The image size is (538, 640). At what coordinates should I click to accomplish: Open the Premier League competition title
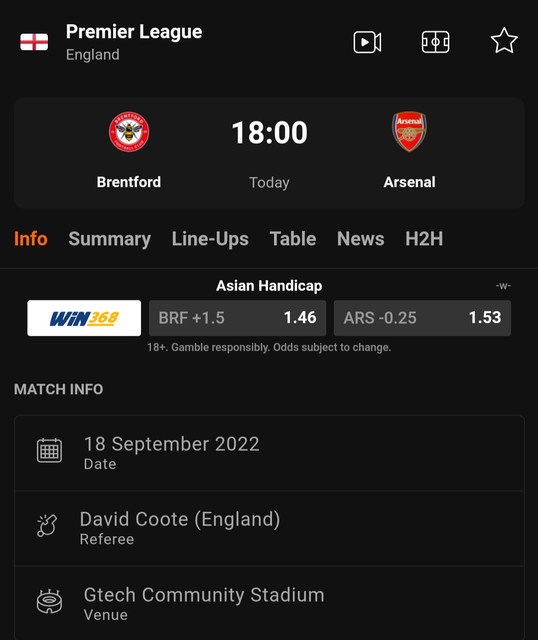coord(134,31)
